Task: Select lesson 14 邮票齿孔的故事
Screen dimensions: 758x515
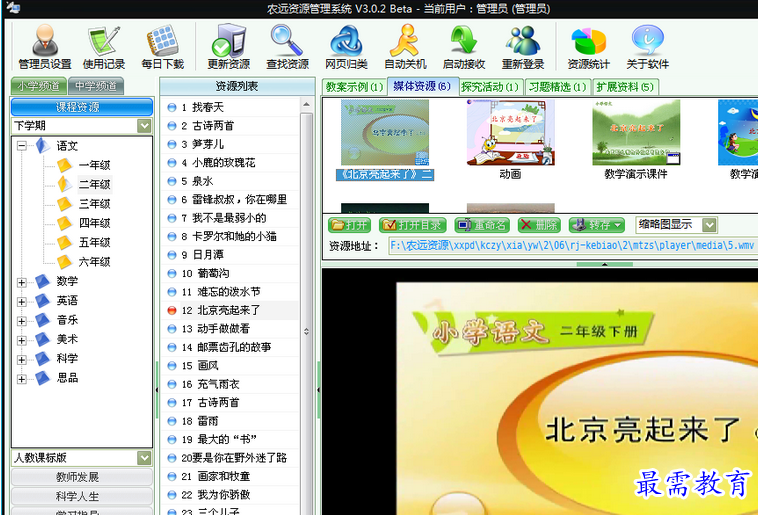Action: 231,347
